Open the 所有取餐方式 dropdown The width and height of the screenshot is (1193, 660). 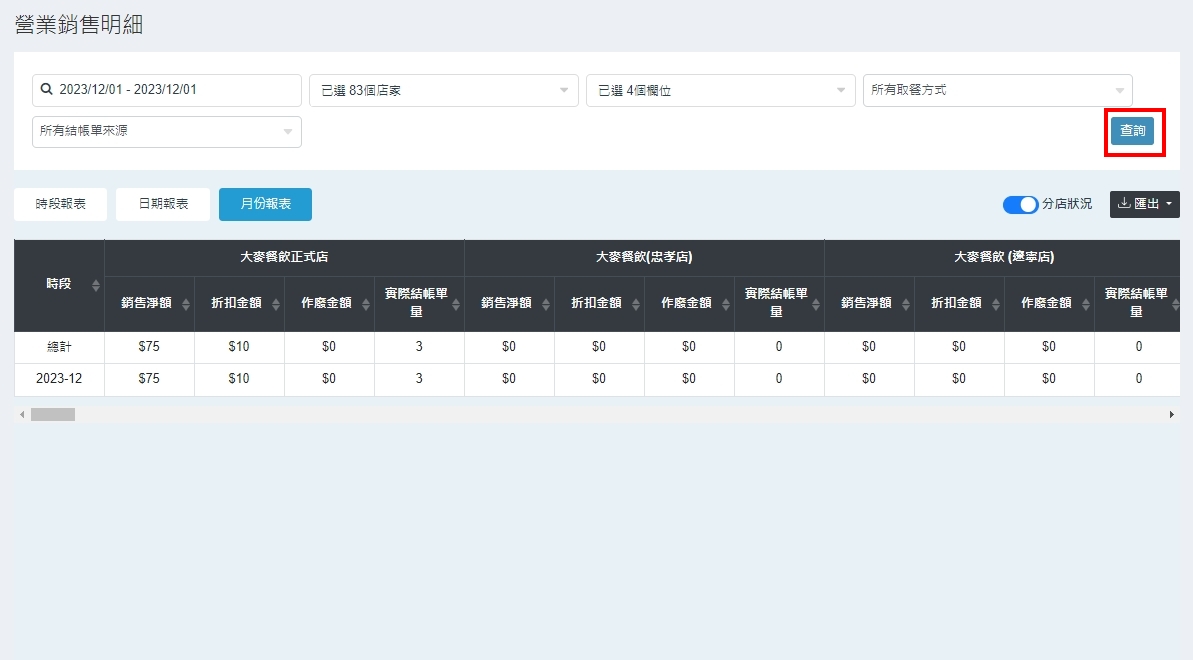tap(997, 90)
